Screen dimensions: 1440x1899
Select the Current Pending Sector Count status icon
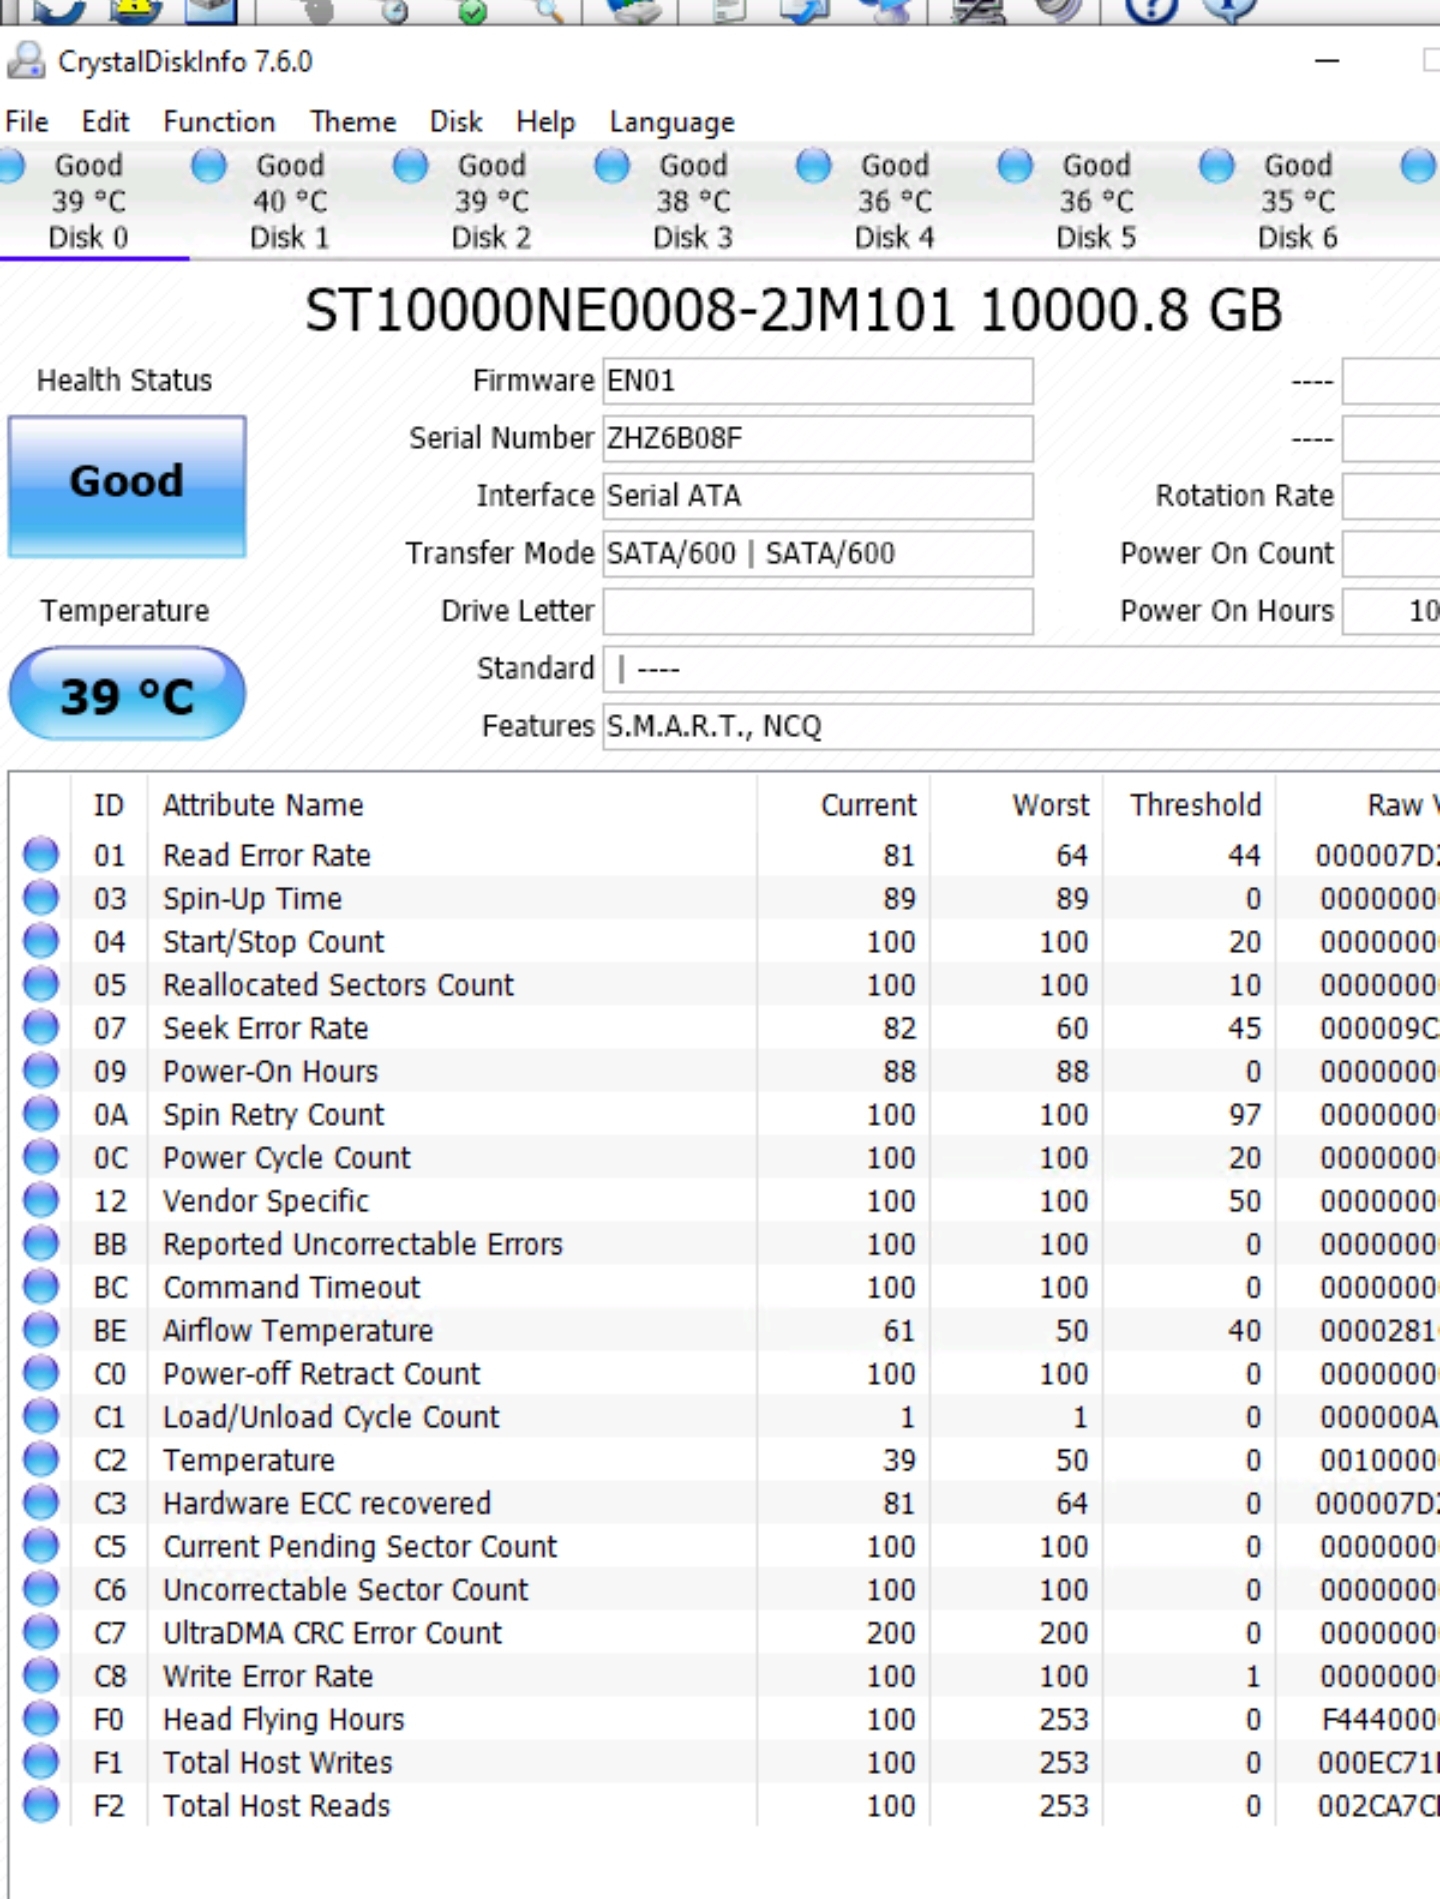coord(41,1545)
